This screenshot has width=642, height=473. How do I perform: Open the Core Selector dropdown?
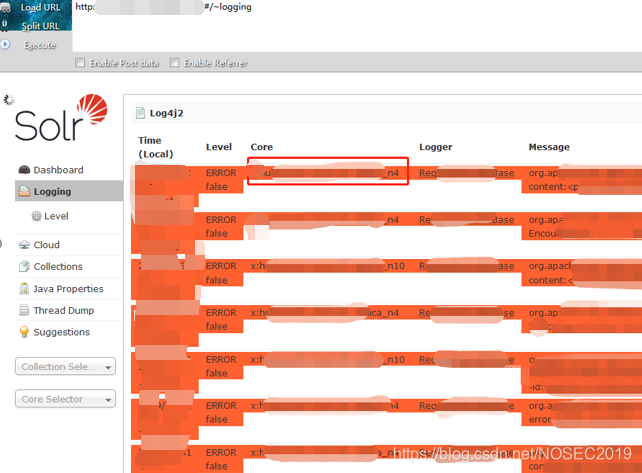[65, 399]
